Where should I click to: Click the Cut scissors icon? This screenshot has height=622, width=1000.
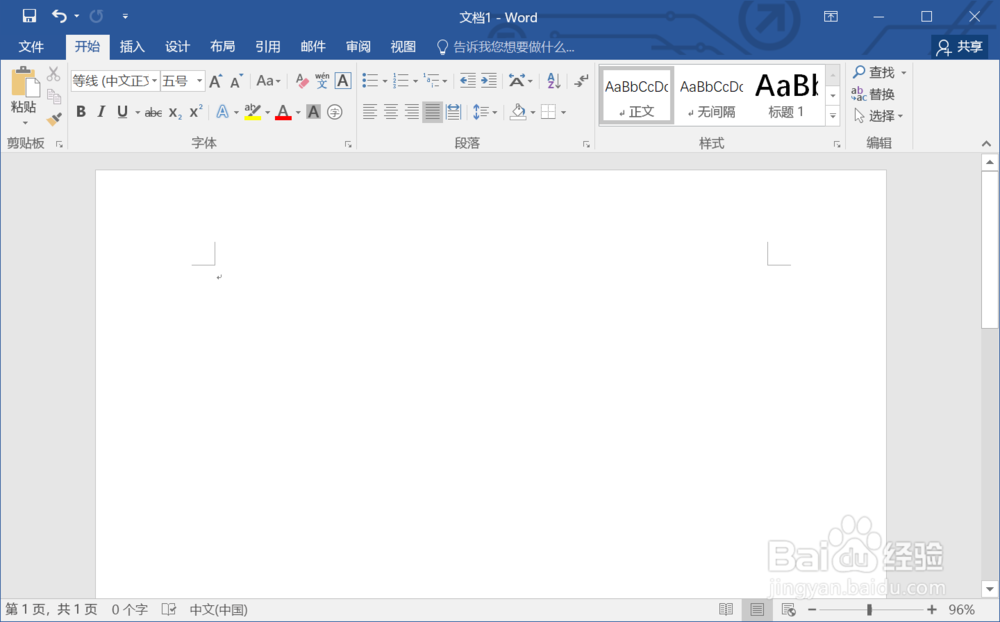tap(54, 74)
